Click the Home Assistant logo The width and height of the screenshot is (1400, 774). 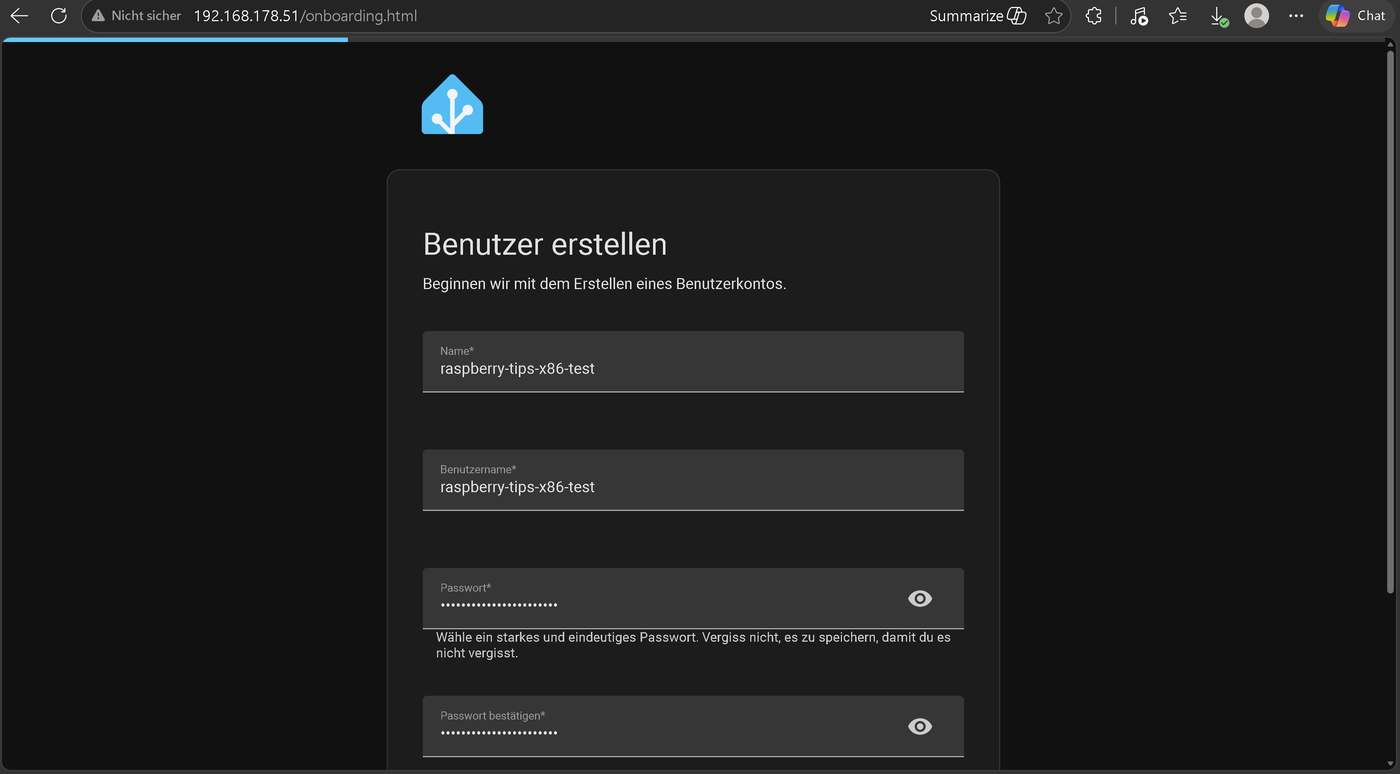(x=452, y=104)
